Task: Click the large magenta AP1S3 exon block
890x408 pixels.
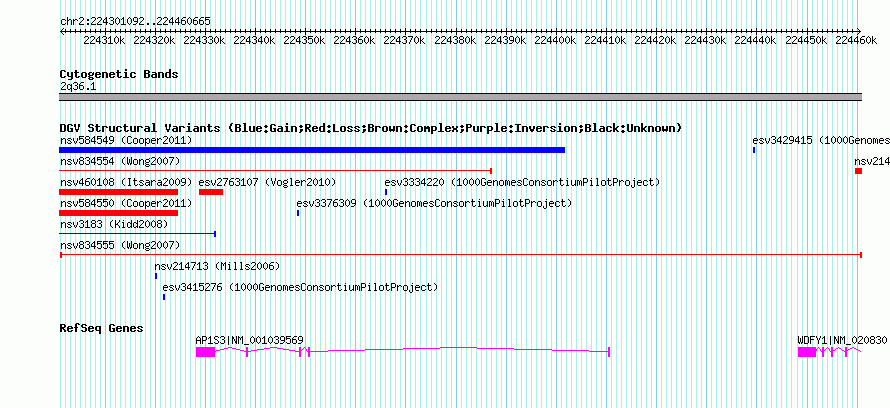Action: (205, 352)
